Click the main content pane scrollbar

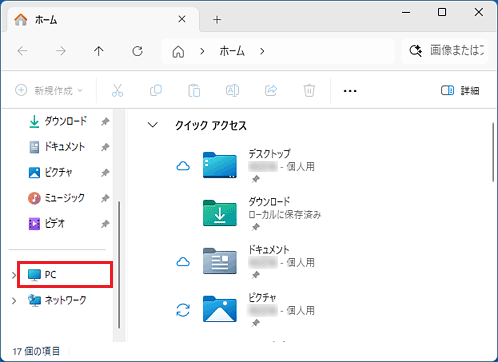pyautogui.click(x=493, y=152)
